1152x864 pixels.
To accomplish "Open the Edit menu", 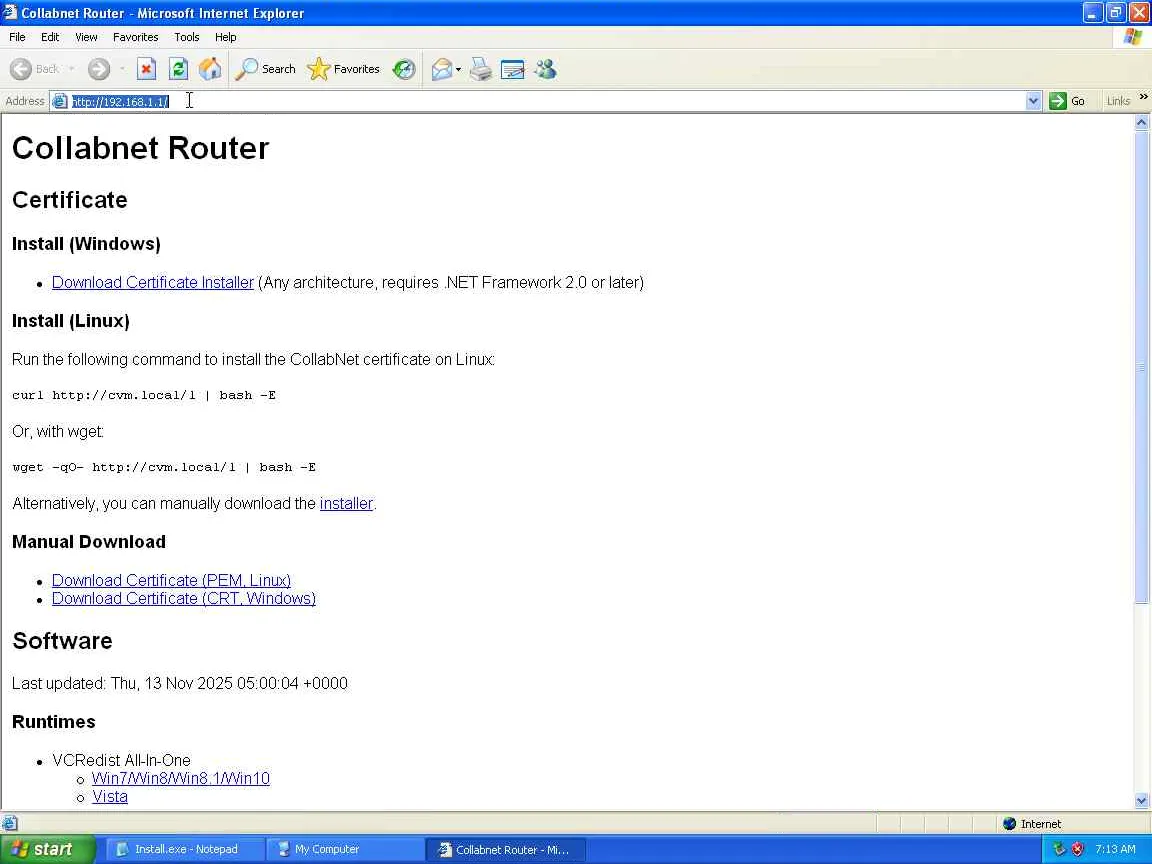I will point(50,37).
